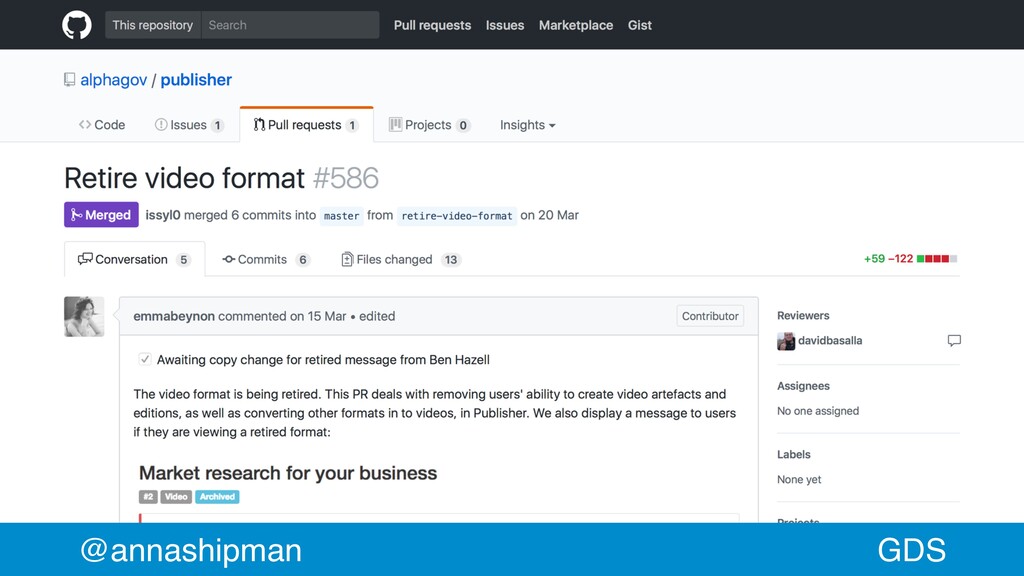Select the repository Pull requests tab
Viewport: 1024px width, 576px height.
coord(306,125)
